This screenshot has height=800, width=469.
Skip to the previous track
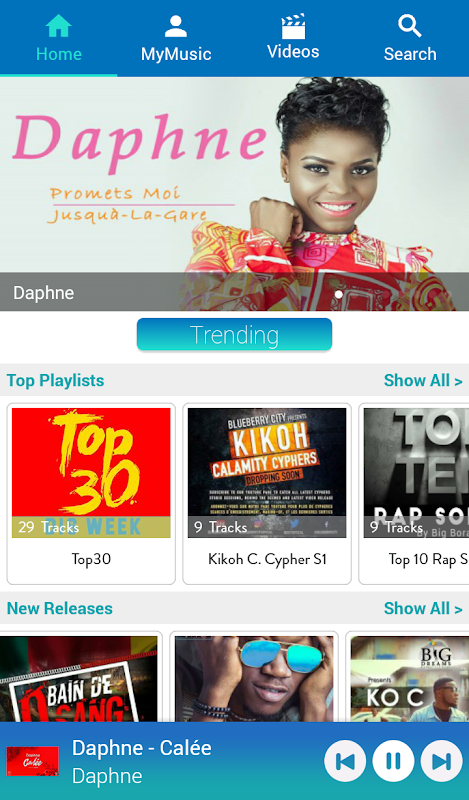(345, 761)
